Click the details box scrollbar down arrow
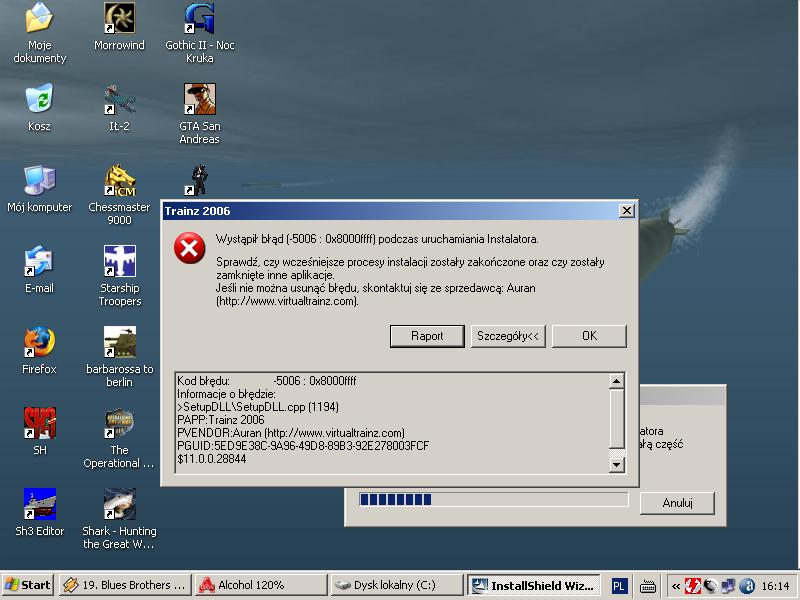The width and height of the screenshot is (800, 600). (x=616, y=464)
